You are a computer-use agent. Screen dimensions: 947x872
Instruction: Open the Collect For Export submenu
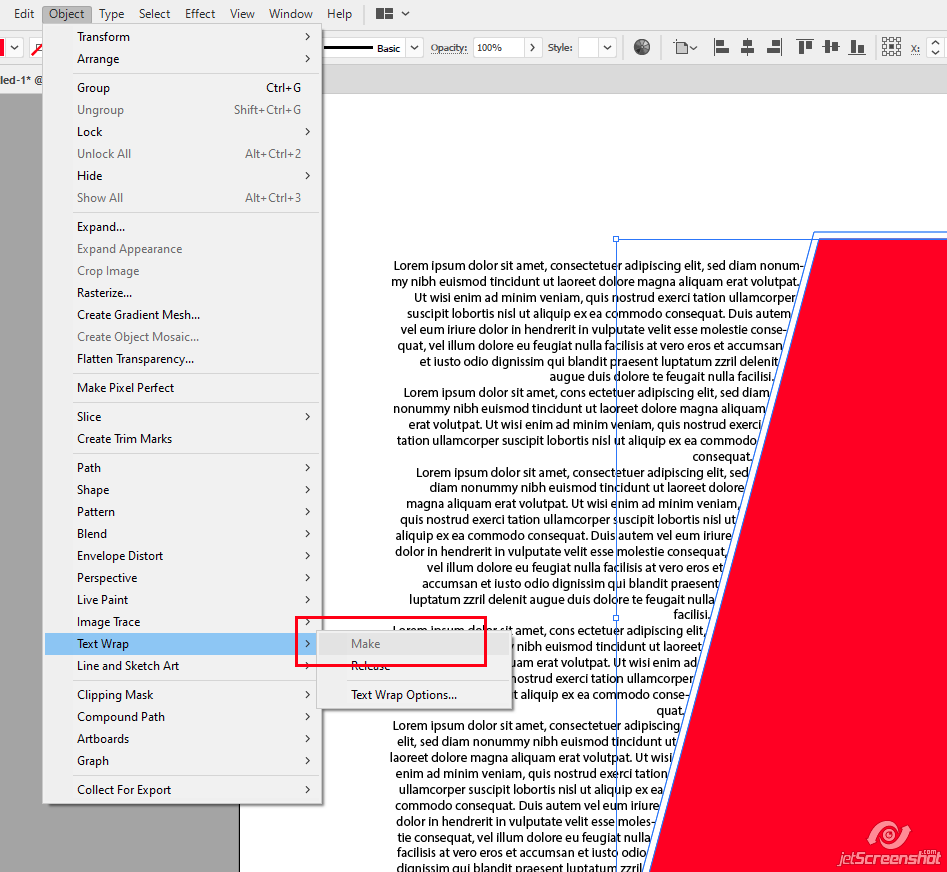pyautogui.click(x=182, y=790)
